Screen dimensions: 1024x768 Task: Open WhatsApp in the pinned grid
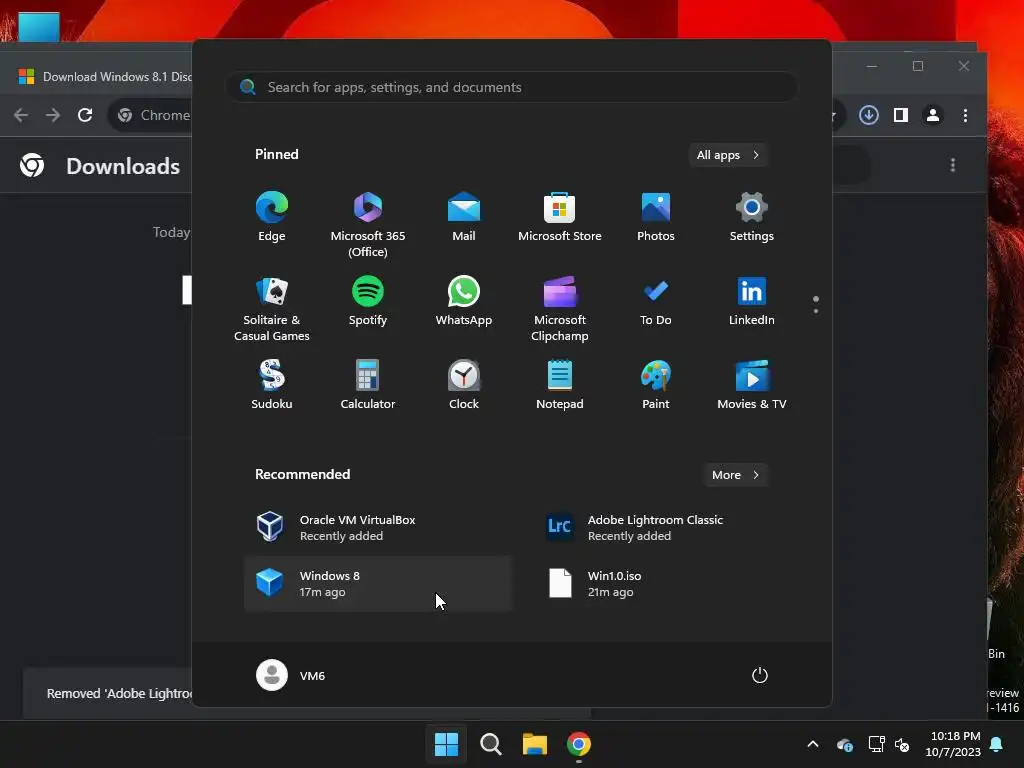point(464,301)
